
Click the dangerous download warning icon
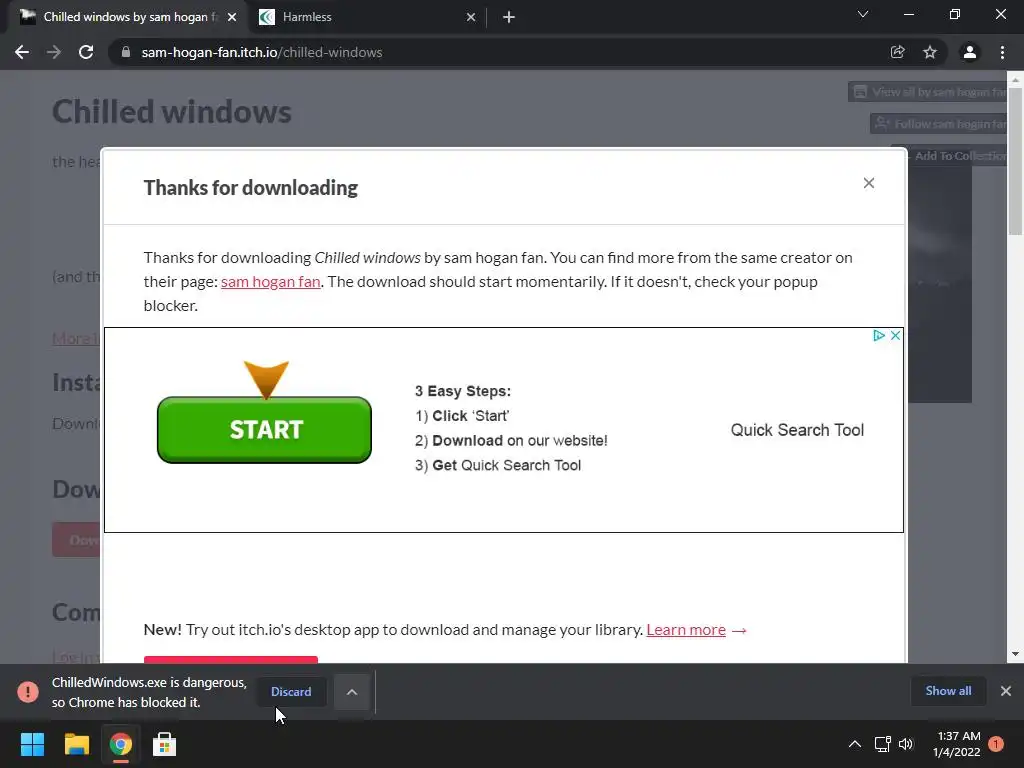point(28,692)
